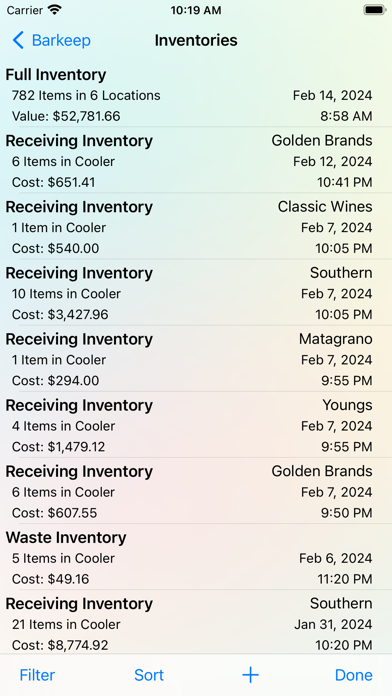
Task: Open Southern receiving inventory costing $3,427.96
Action: (196, 293)
